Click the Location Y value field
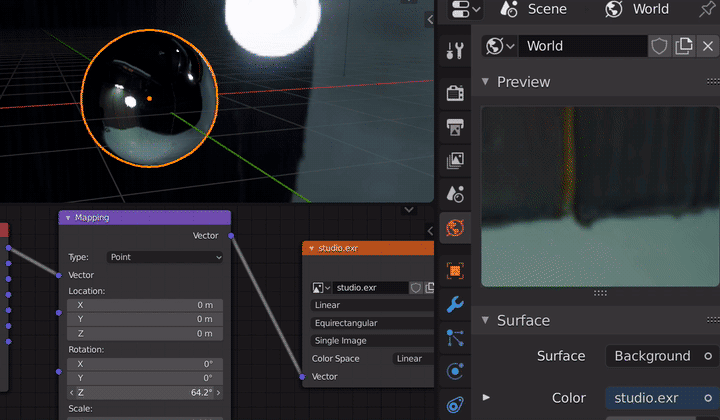Viewport: 720px width, 420px height. (x=145, y=319)
